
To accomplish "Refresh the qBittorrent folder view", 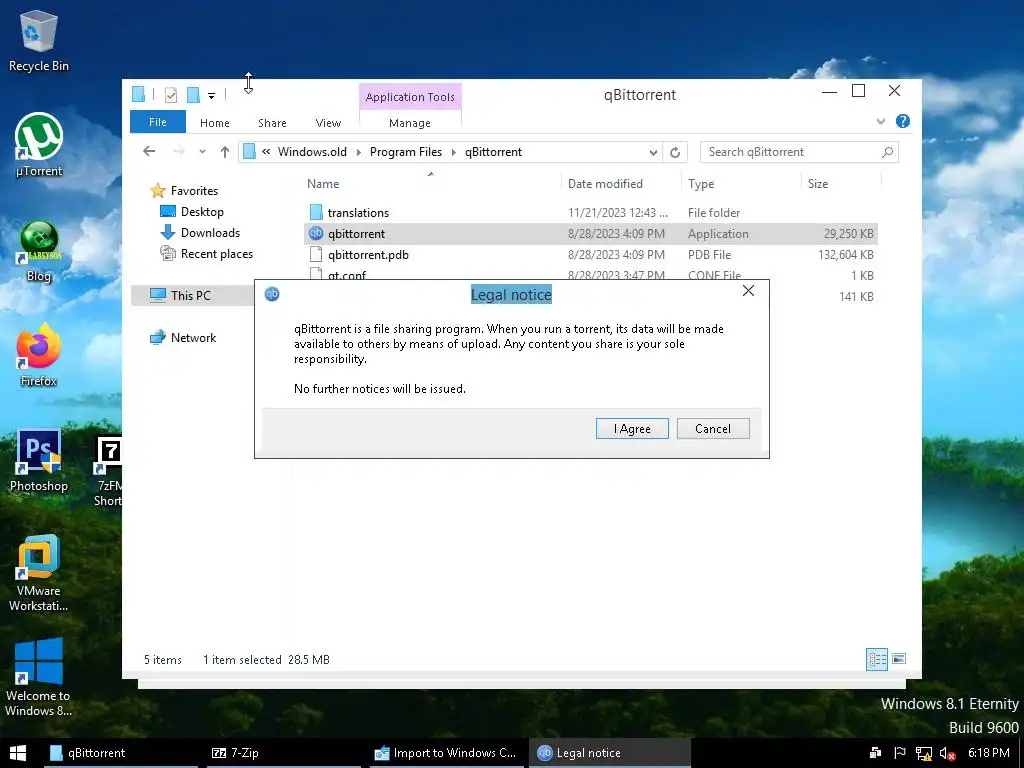I will click(x=675, y=152).
